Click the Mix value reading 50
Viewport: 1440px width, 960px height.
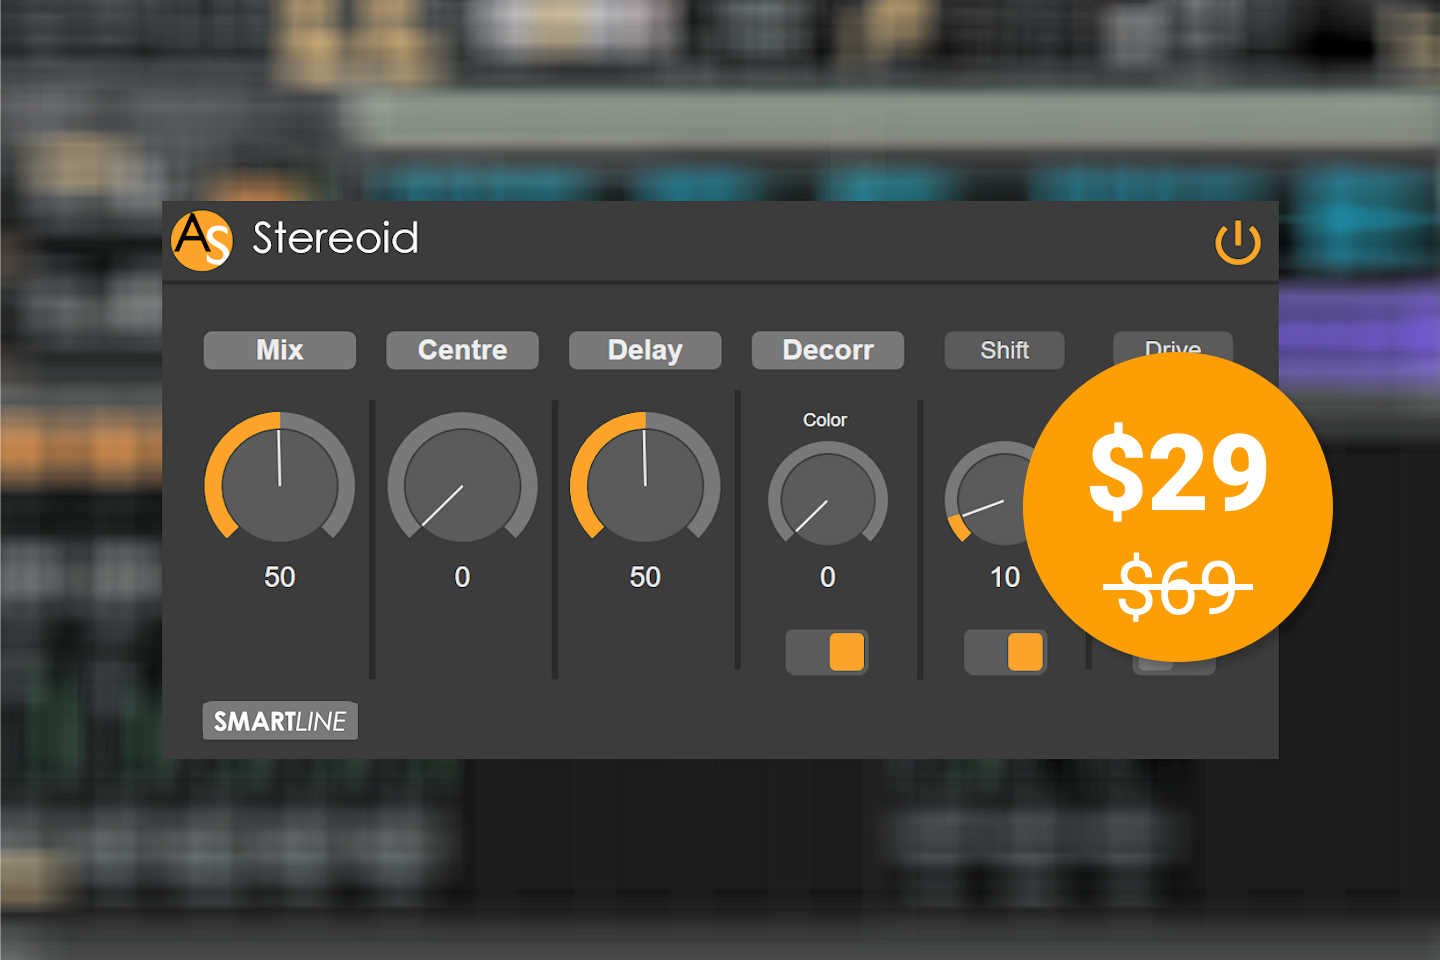click(280, 577)
